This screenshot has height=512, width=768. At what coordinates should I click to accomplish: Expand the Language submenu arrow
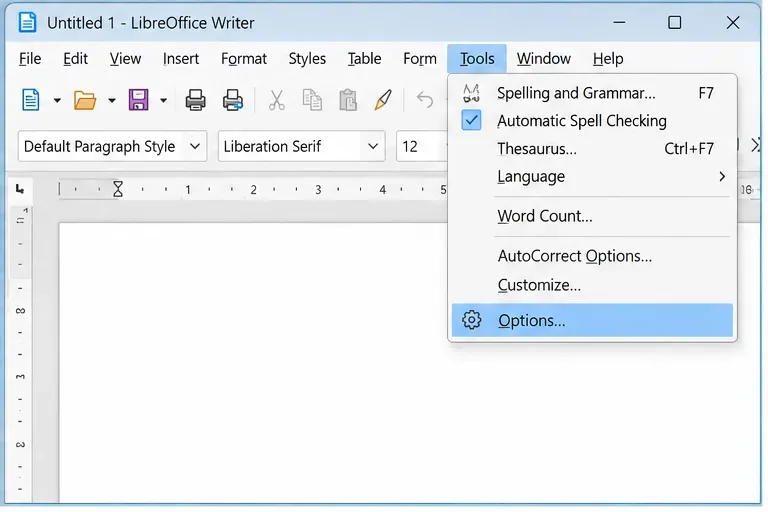pyautogui.click(x=722, y=176)
